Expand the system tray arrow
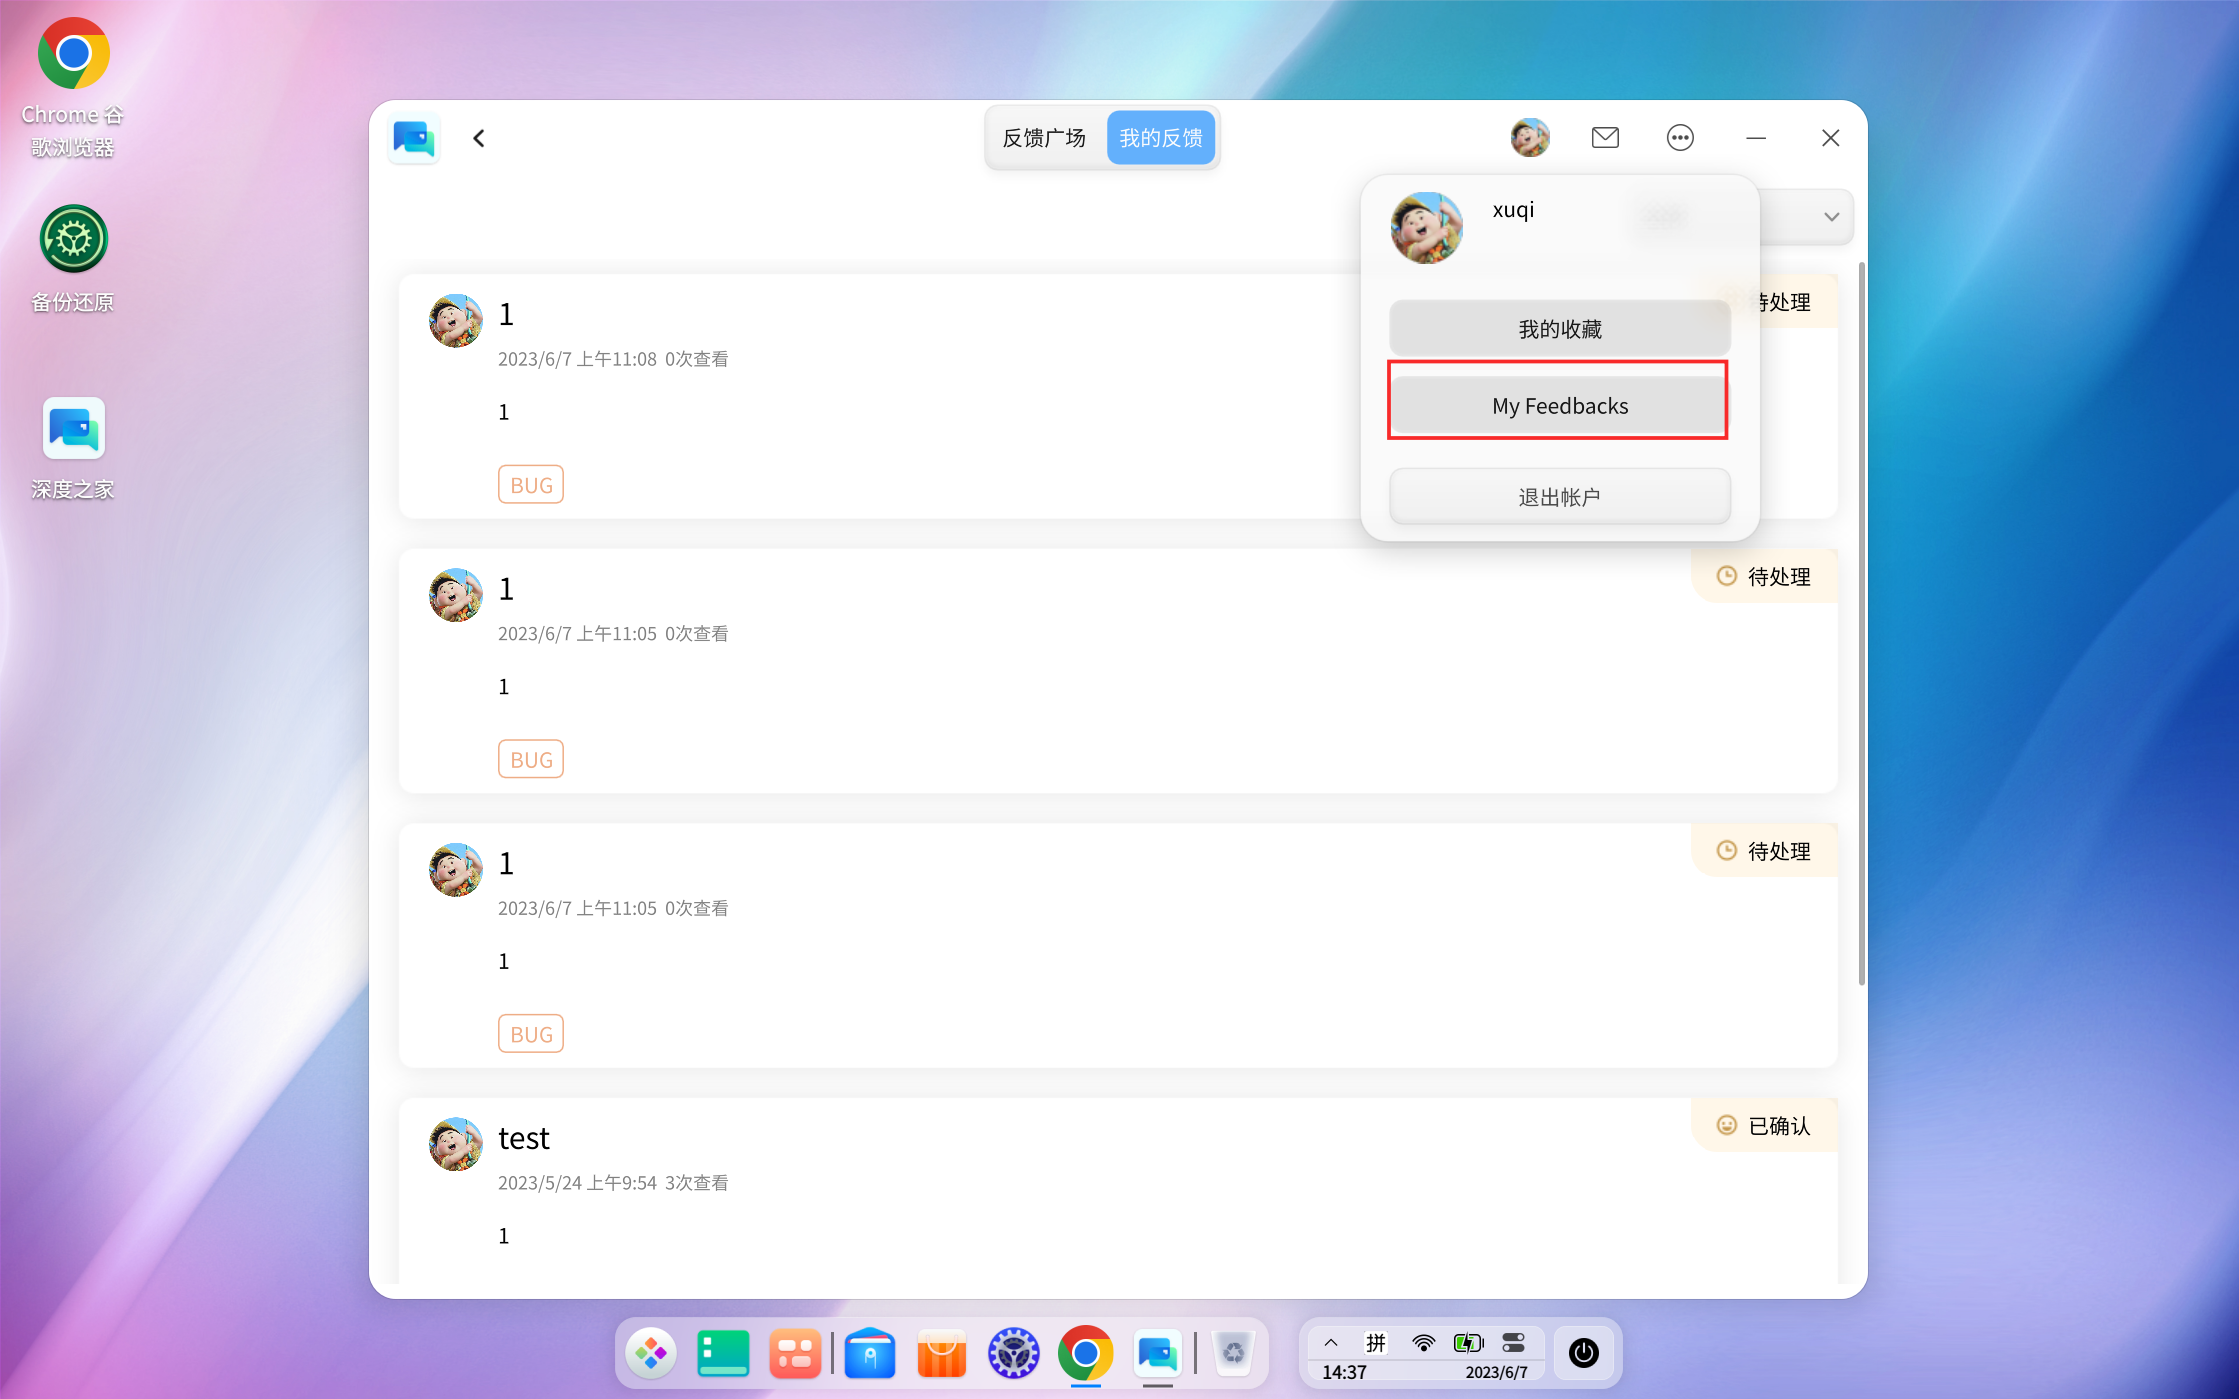 1331,1343
